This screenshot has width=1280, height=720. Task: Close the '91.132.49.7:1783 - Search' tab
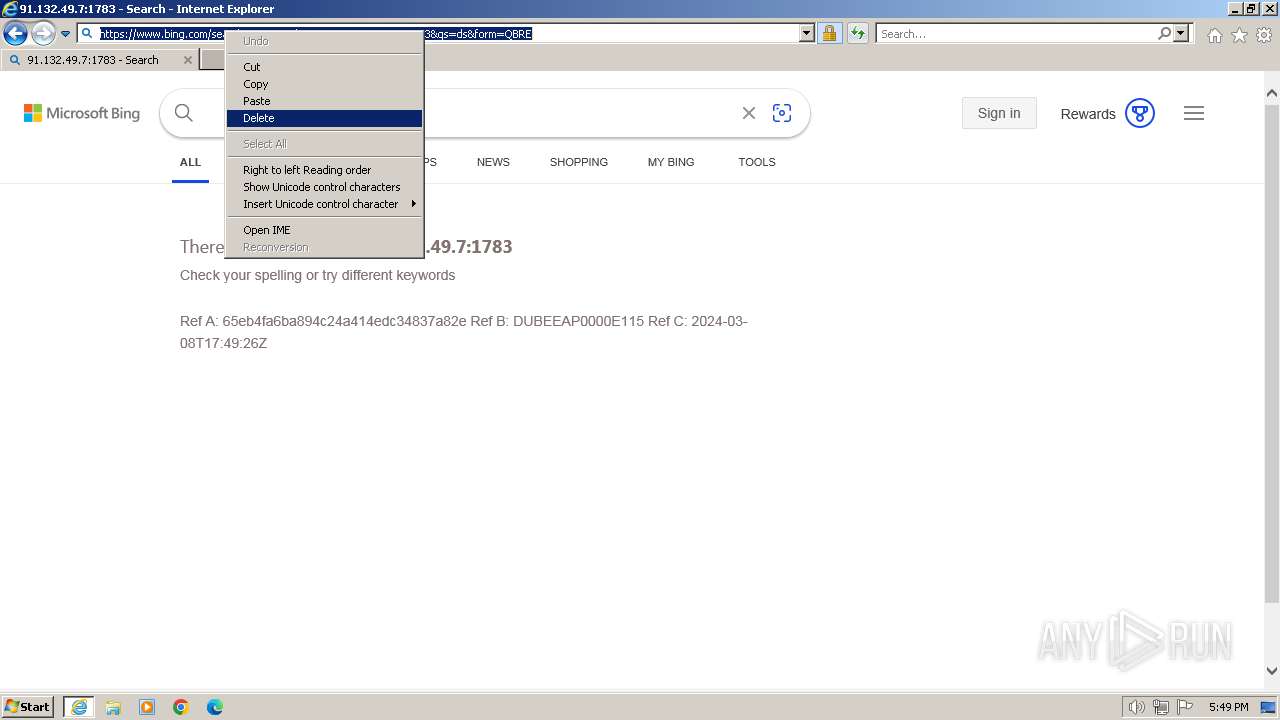(x=187, y=60)
